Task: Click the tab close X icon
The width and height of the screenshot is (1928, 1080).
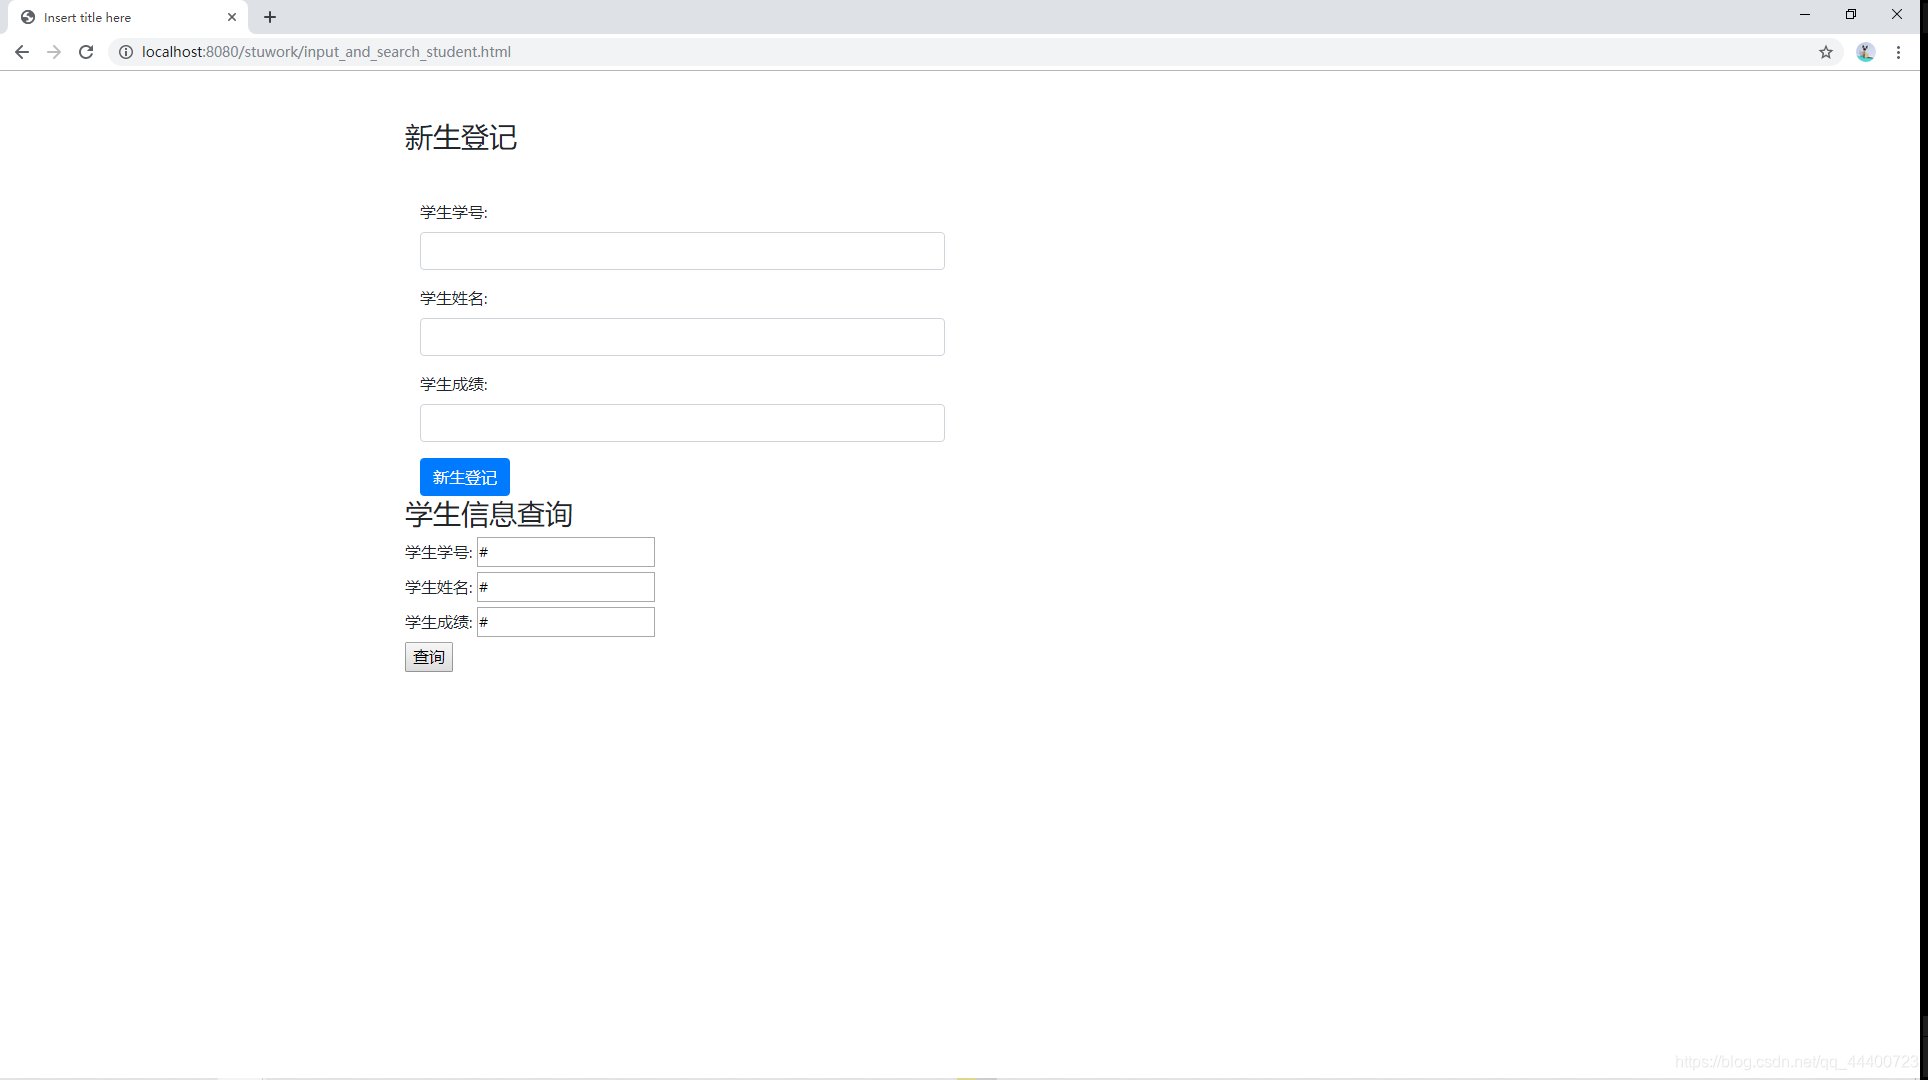Action: 230,17
